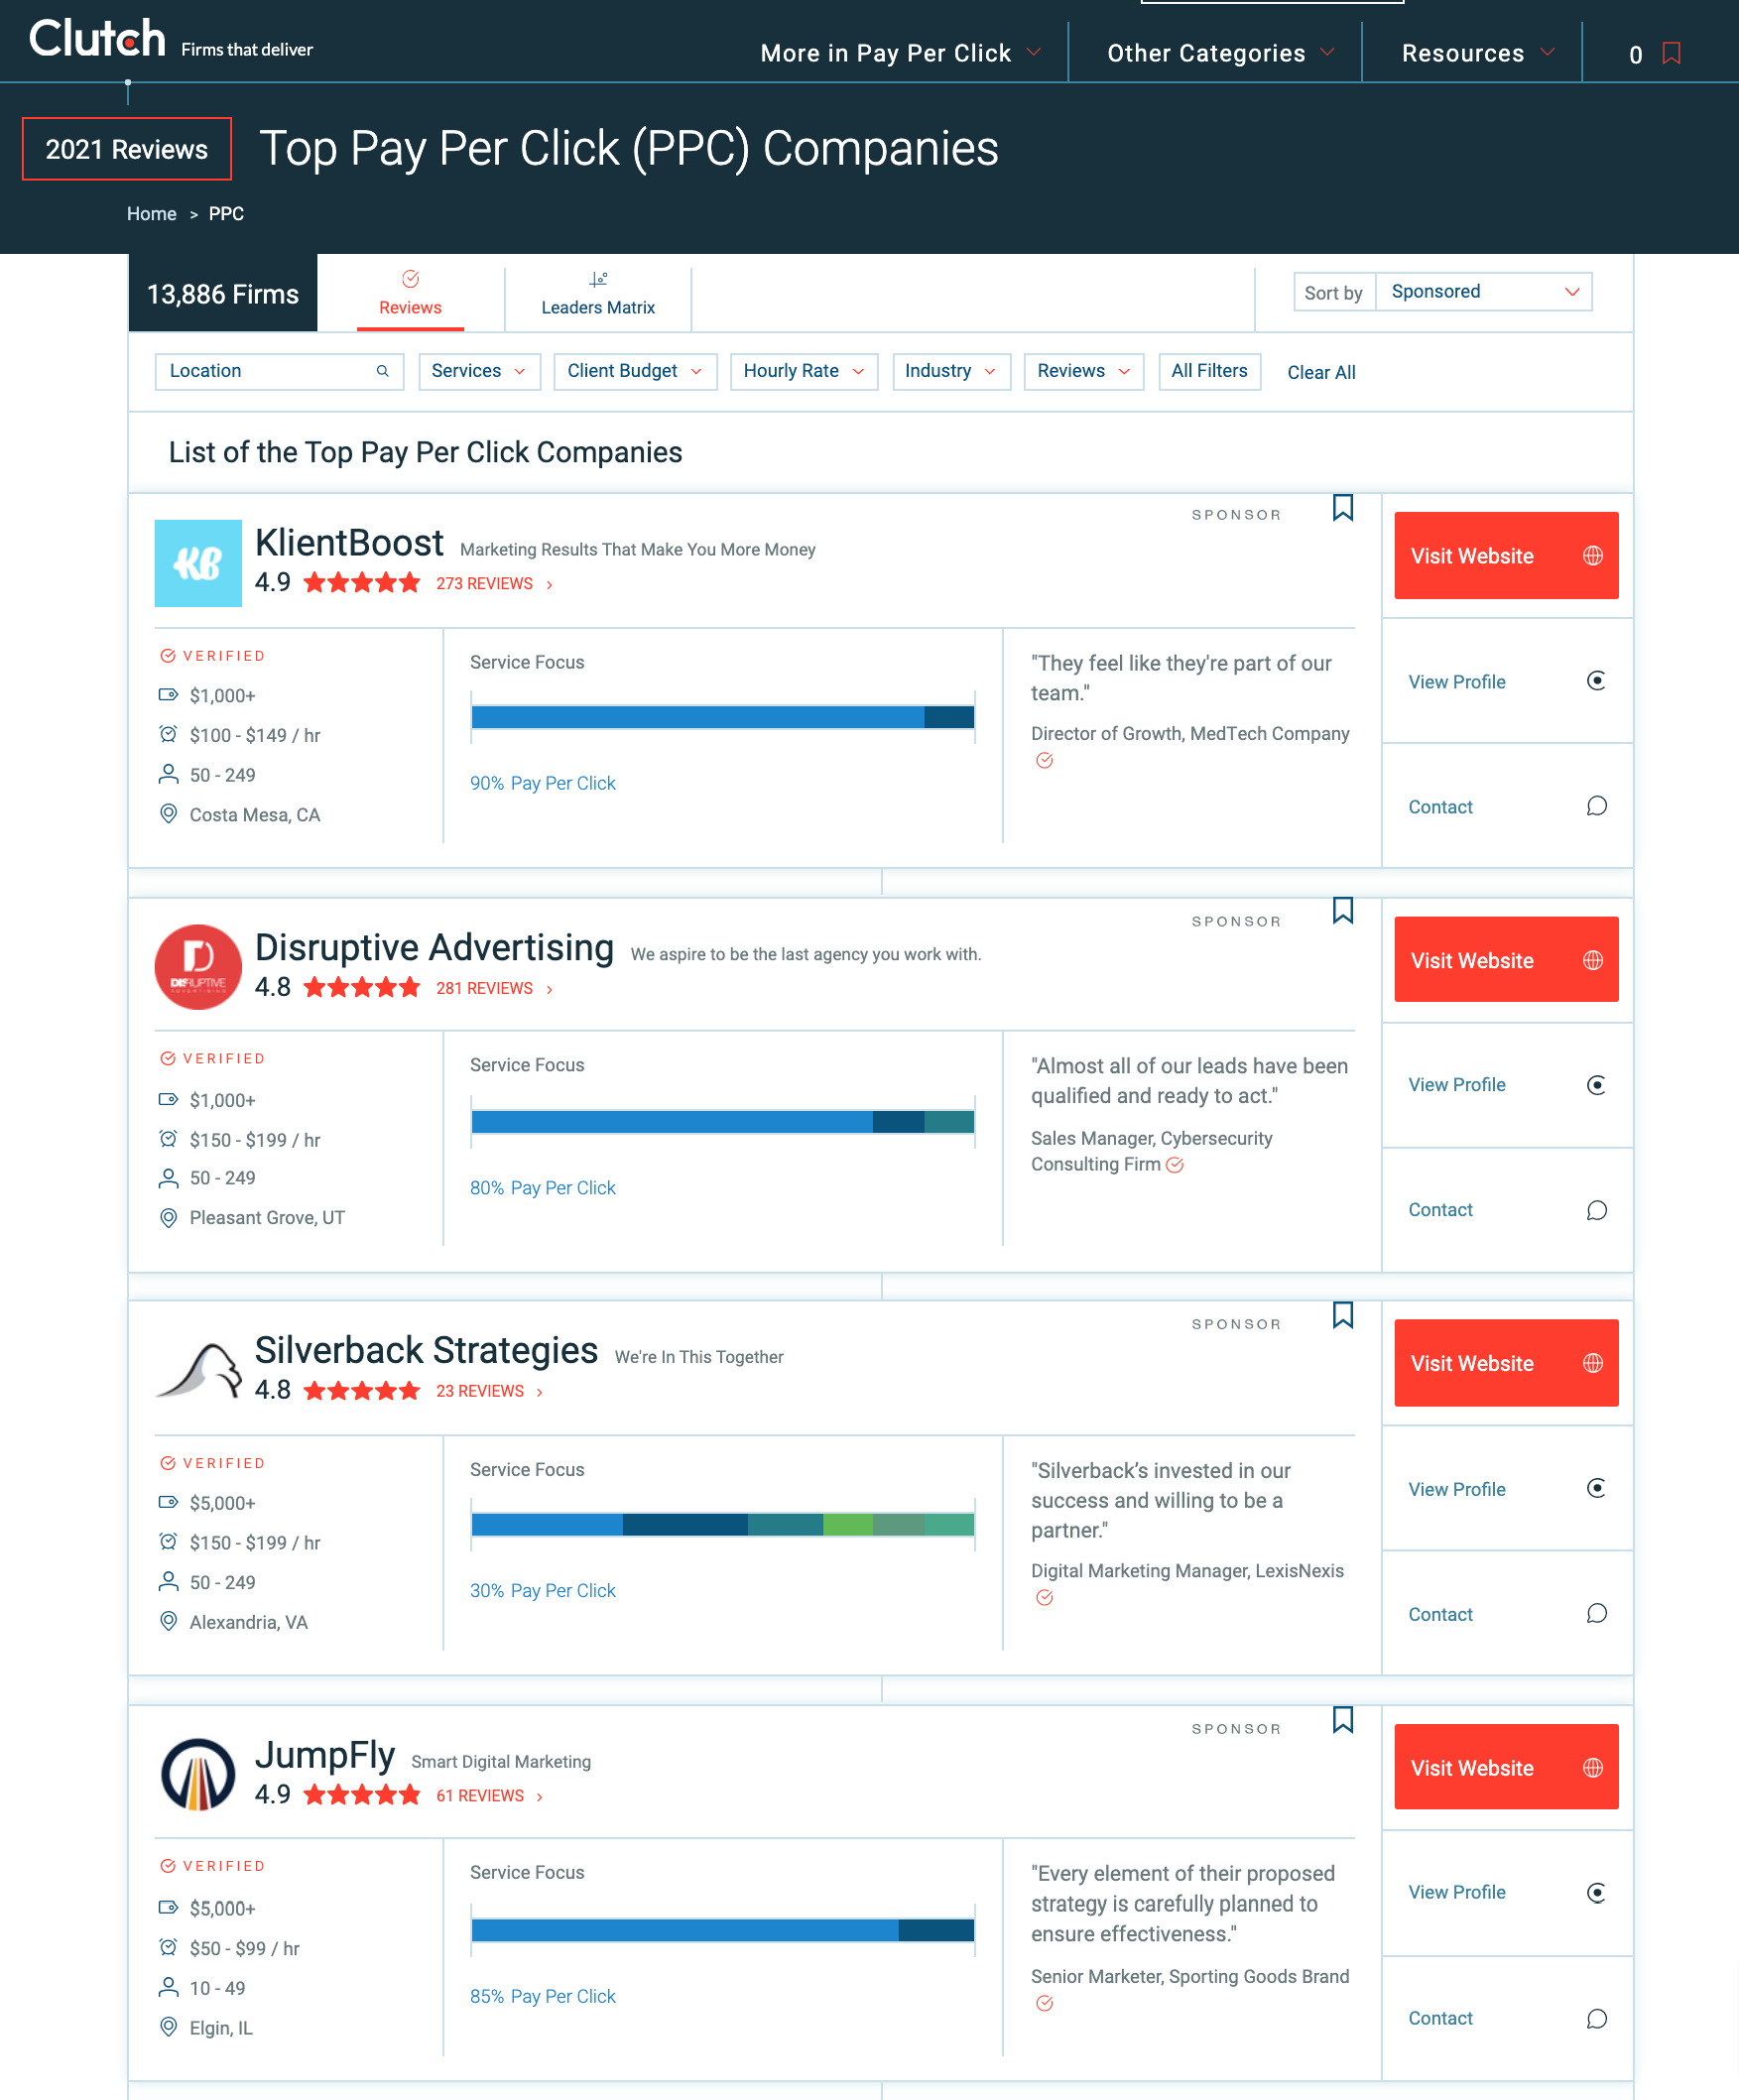Bookmark the Silverback Strategies listing

(1343, 1315)
